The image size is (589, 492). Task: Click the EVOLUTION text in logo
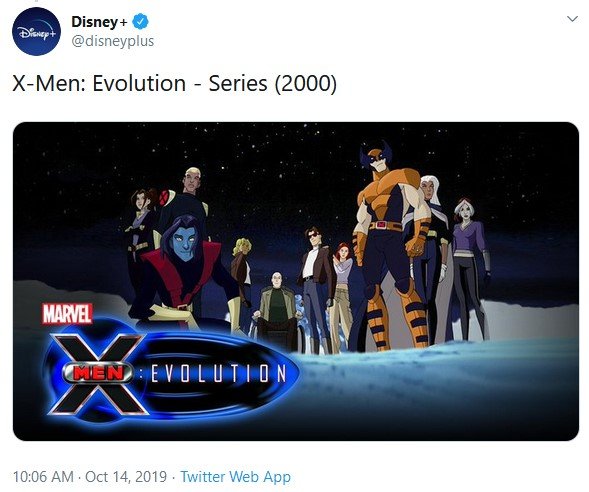pyautogui.click(x=218, y=374)
